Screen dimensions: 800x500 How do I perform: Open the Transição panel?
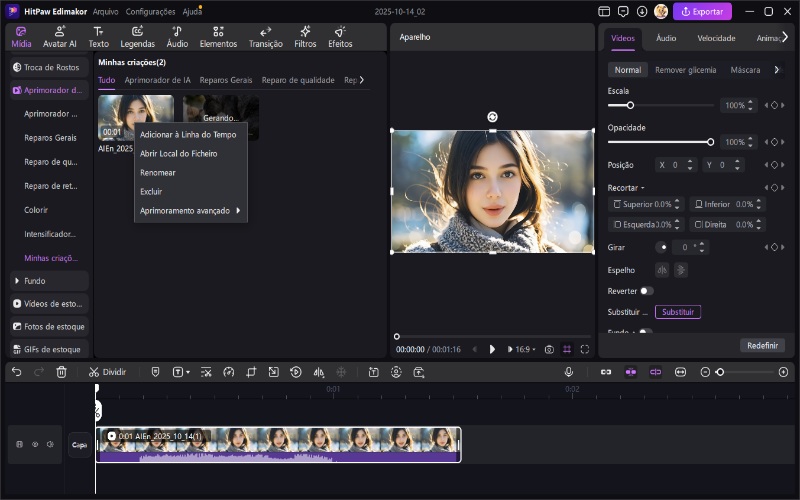coord(266,37)
